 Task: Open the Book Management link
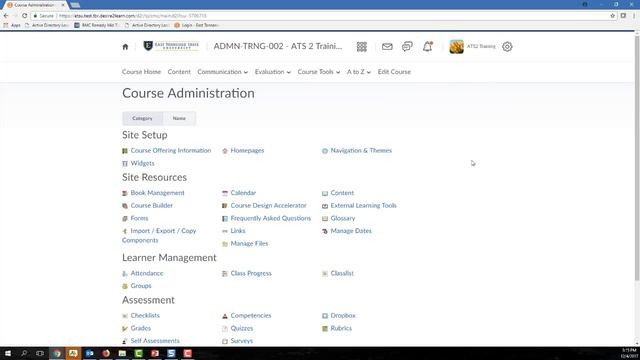[157, 193]
